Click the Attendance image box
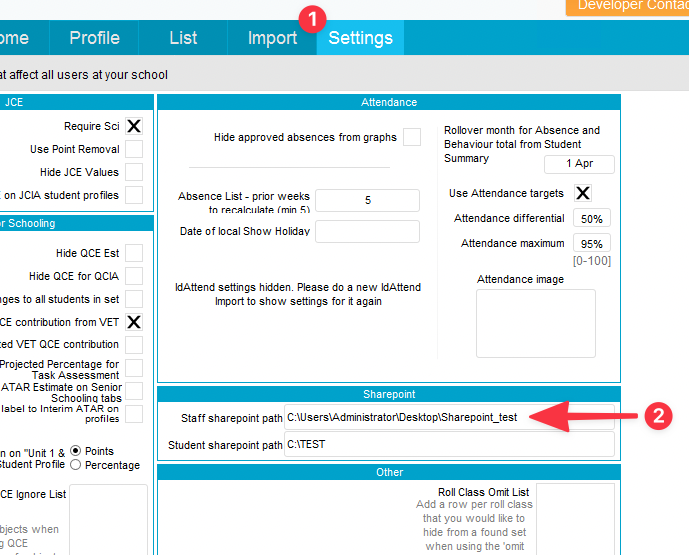 [535, 323]
